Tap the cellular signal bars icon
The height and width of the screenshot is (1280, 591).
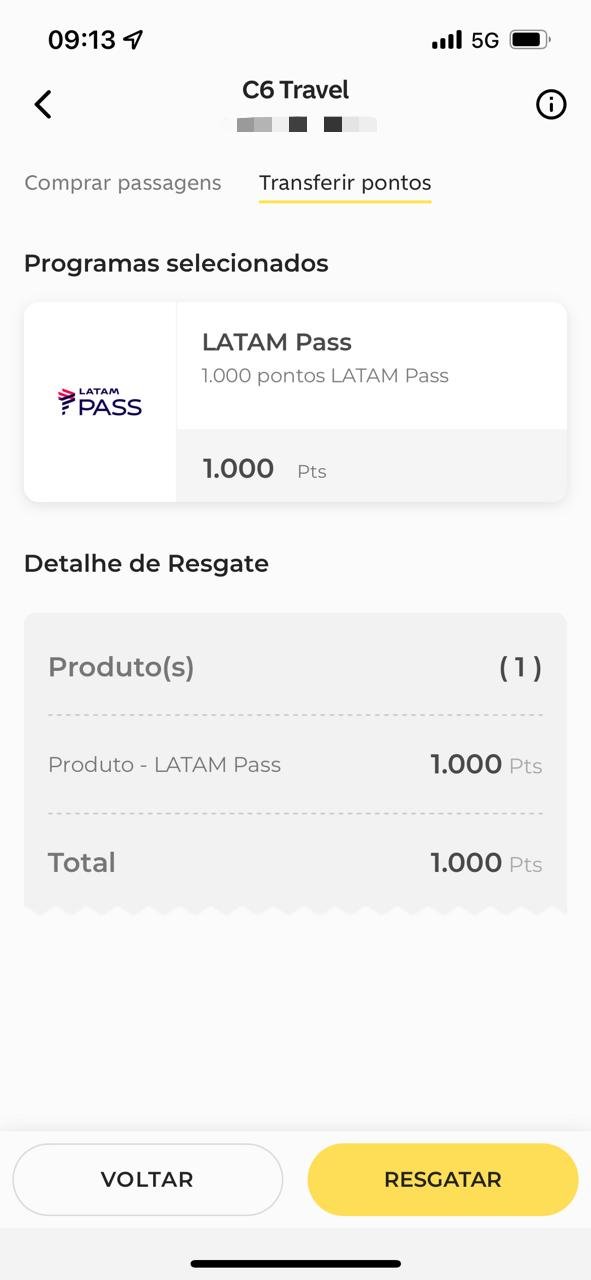coord(447,40)
